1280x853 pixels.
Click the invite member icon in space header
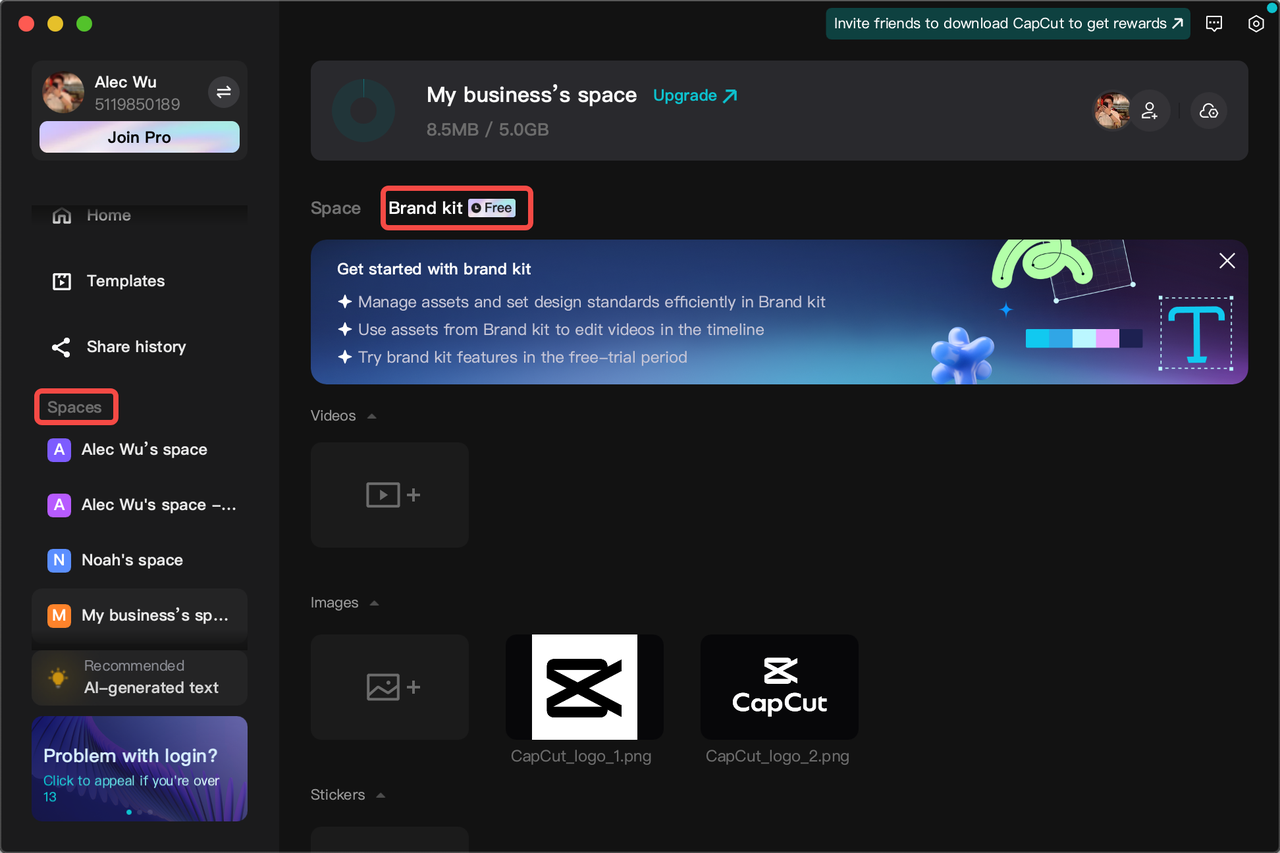pos(1150,111)
